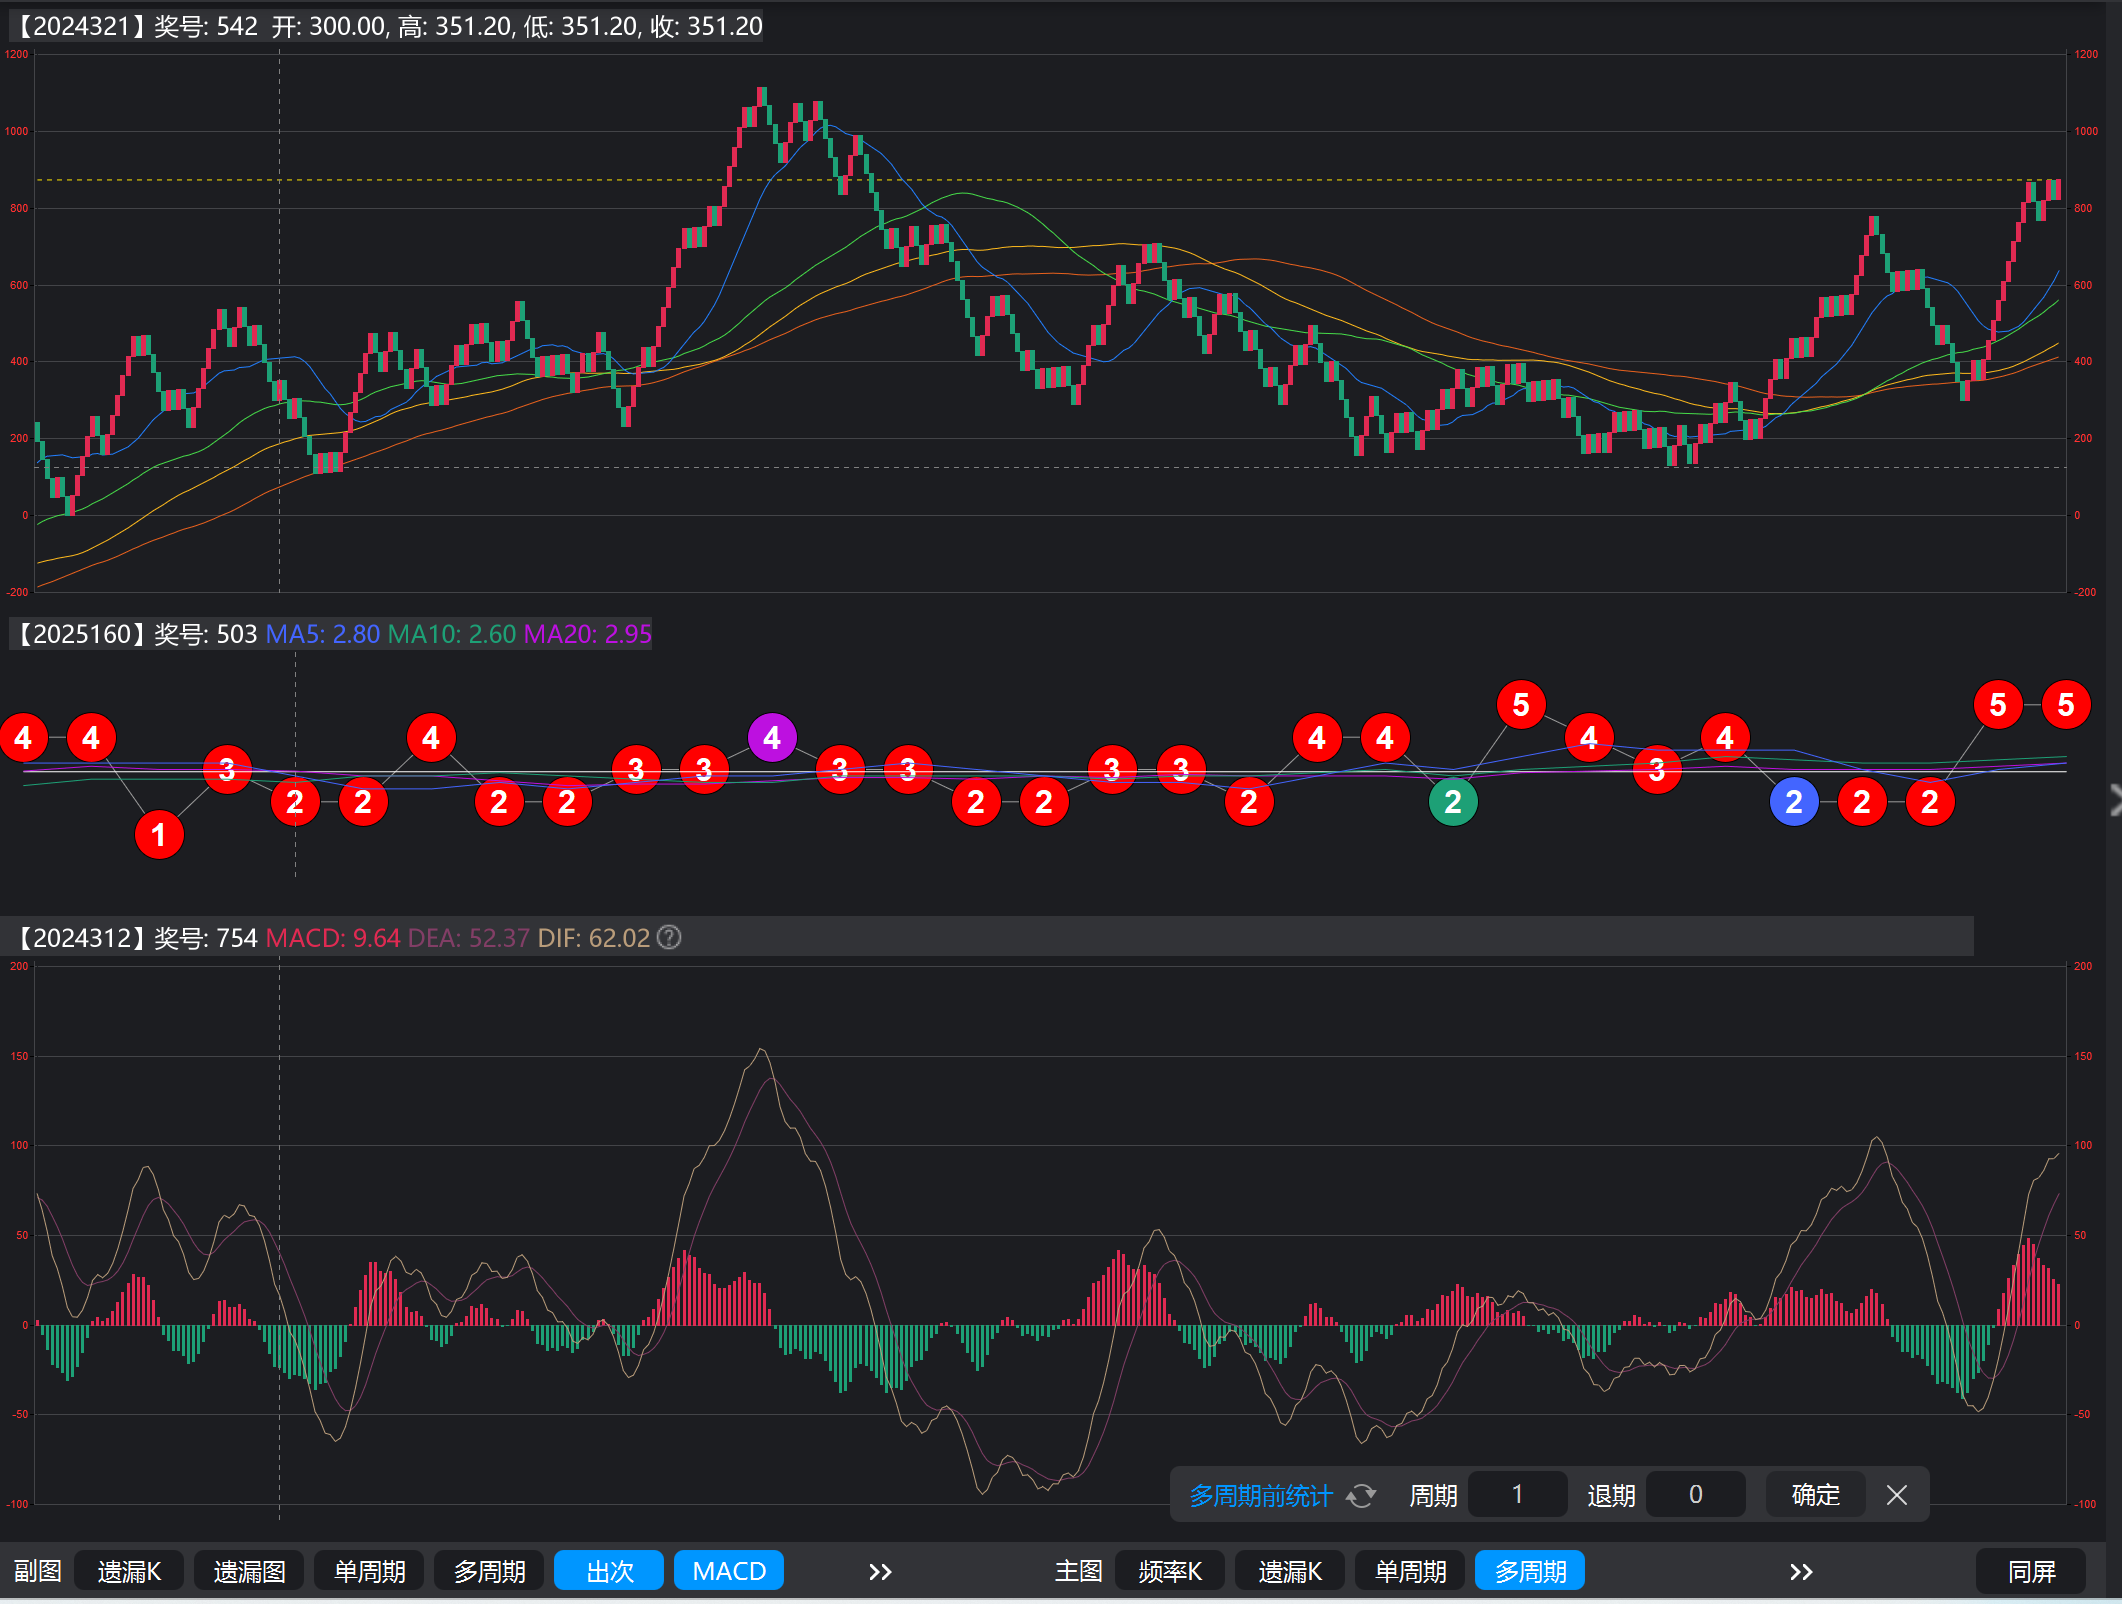The height and width of the screenshot is (1604, 2122).
Task: Click the red number 1 marker
Action: click(x=158, y=835)
